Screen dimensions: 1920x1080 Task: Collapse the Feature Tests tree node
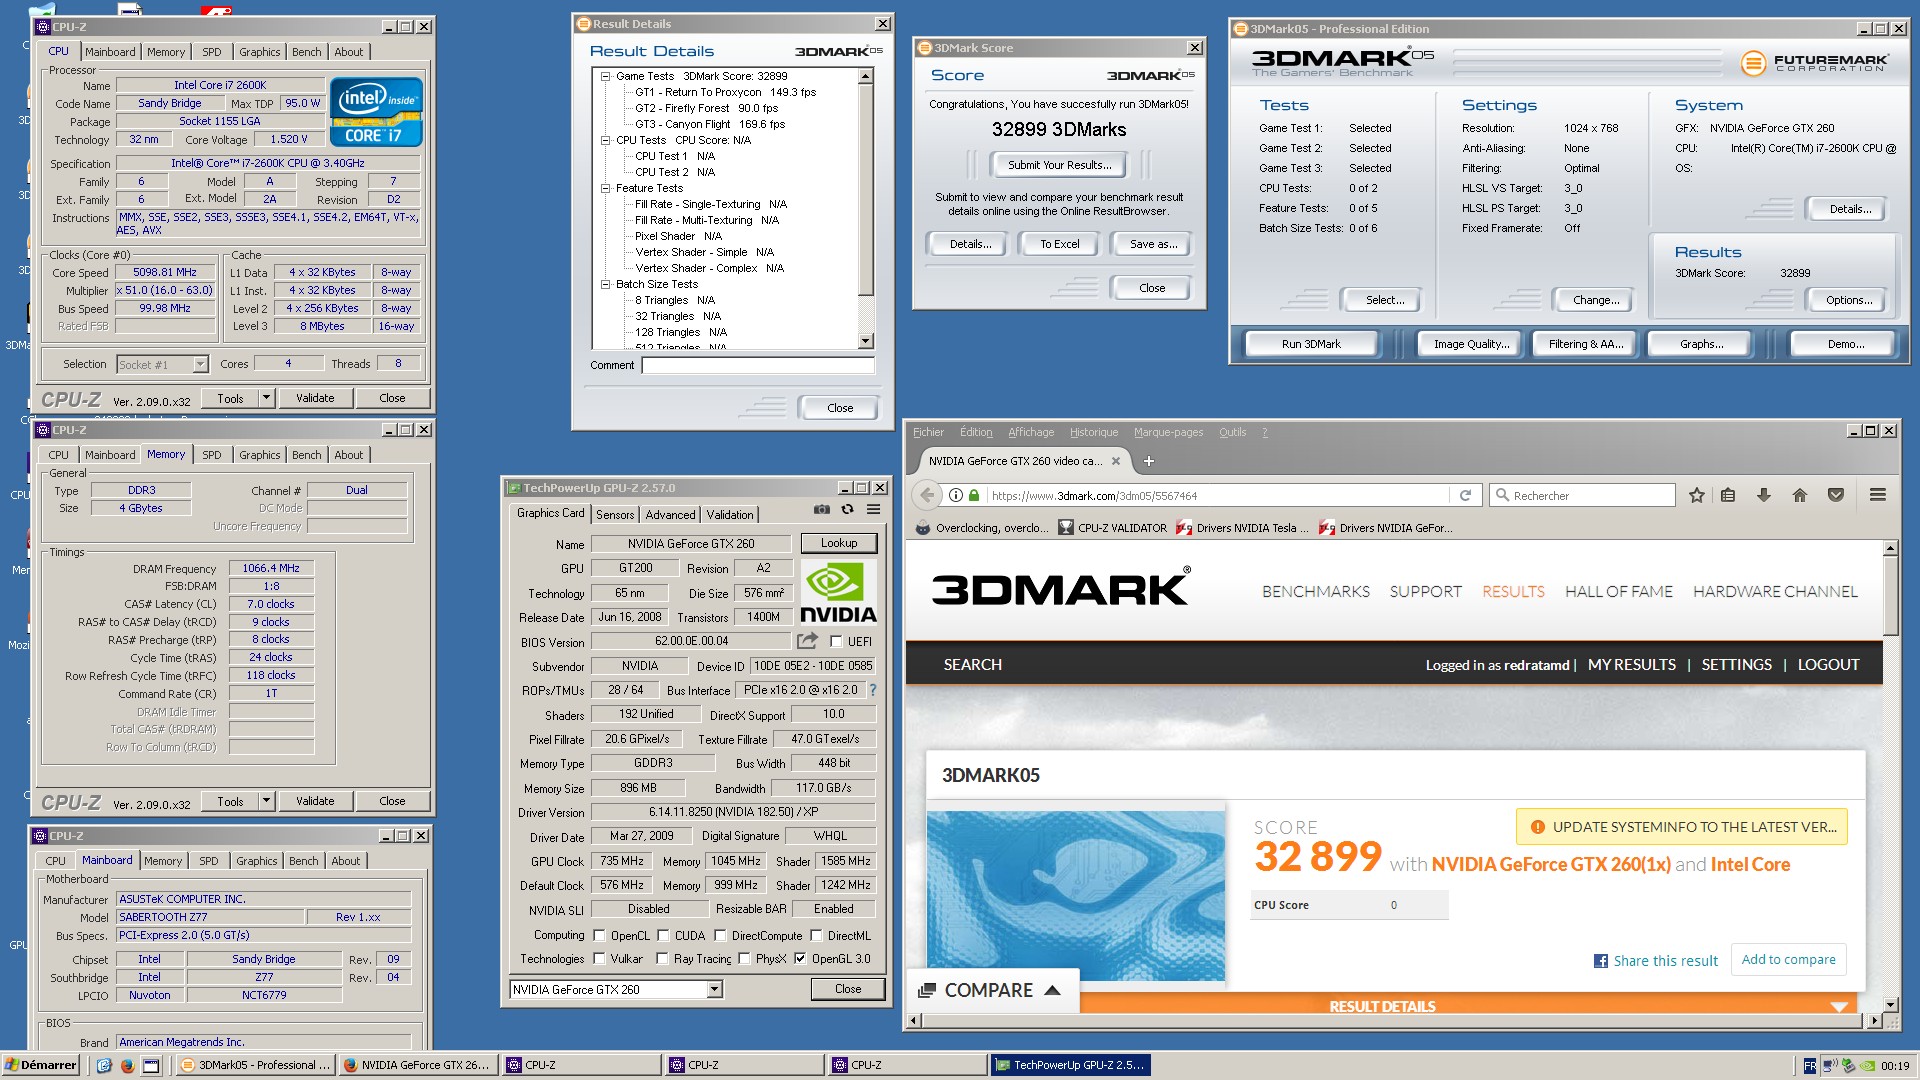pos(605,188)
